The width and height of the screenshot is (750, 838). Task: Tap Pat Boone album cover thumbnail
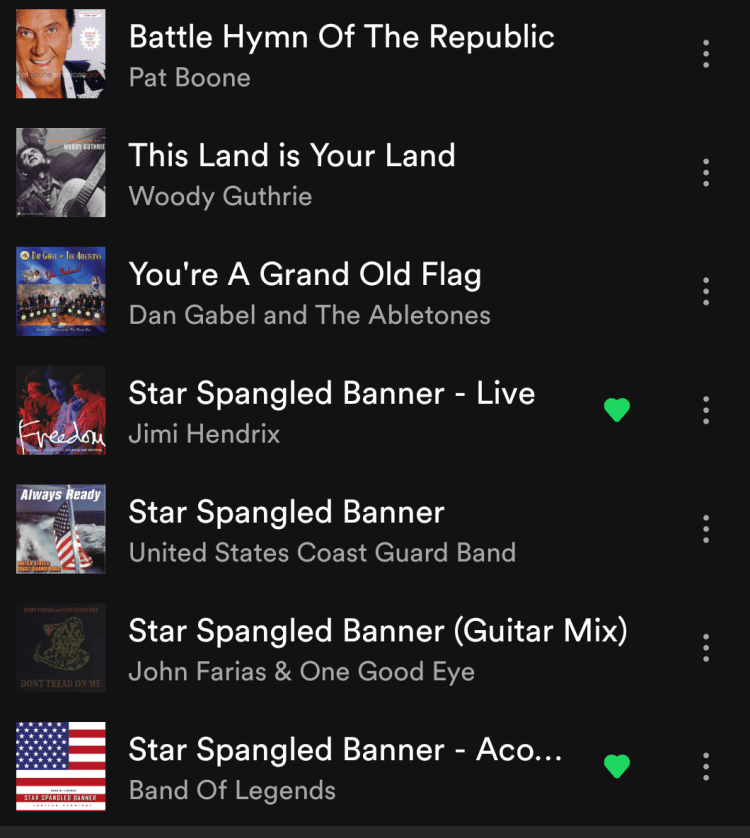60,53
